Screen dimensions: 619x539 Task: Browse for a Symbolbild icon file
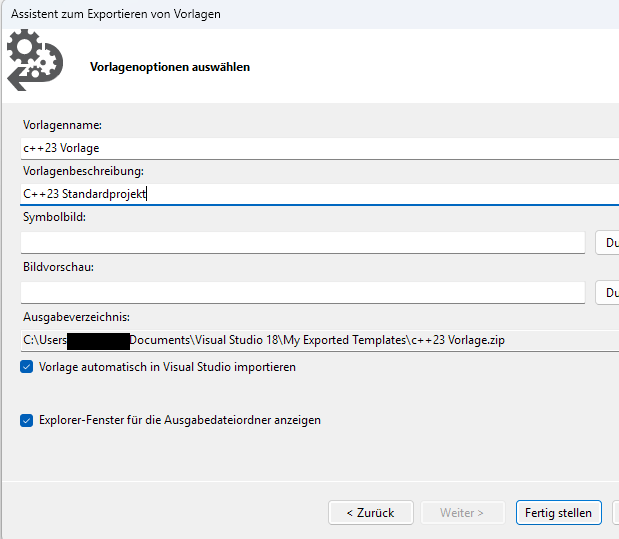click(x=607, y=242)
